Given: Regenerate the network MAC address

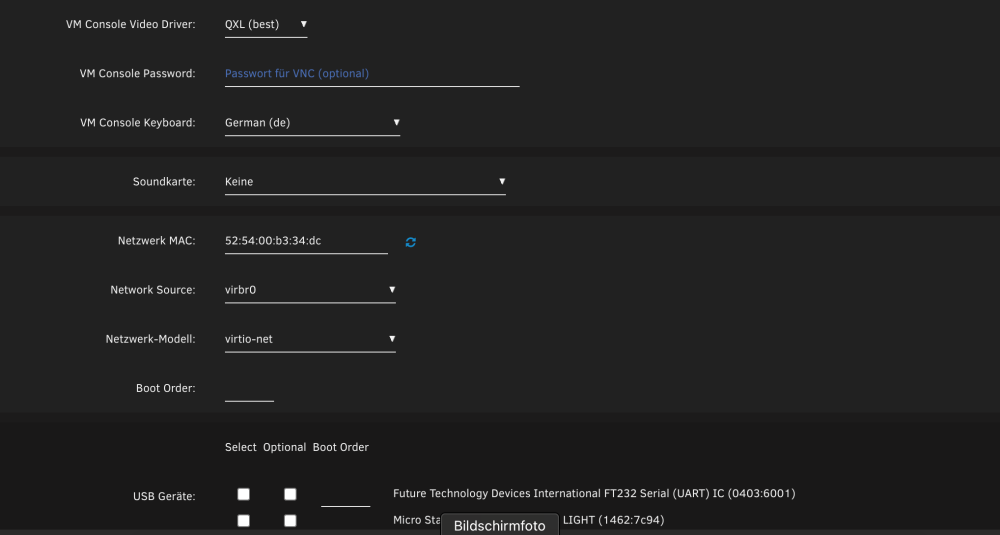Looking at the screenshot, I should tap(411, 242).
